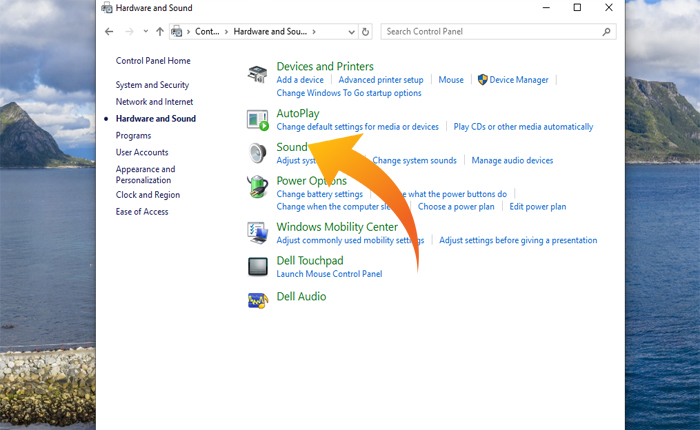This screenshot has width=700, height=430.
Task: Refresh the Control Panel view
Action: 365,32
